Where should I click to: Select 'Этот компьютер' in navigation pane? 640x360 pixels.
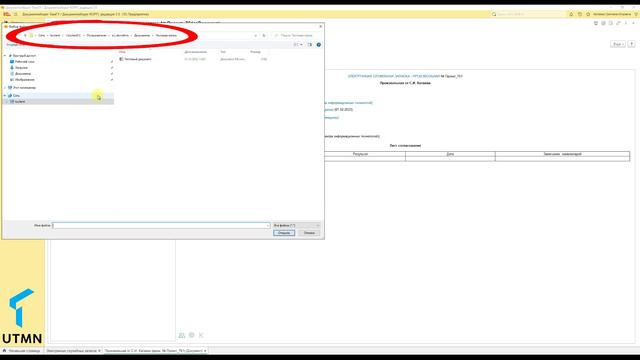[24, 88]
